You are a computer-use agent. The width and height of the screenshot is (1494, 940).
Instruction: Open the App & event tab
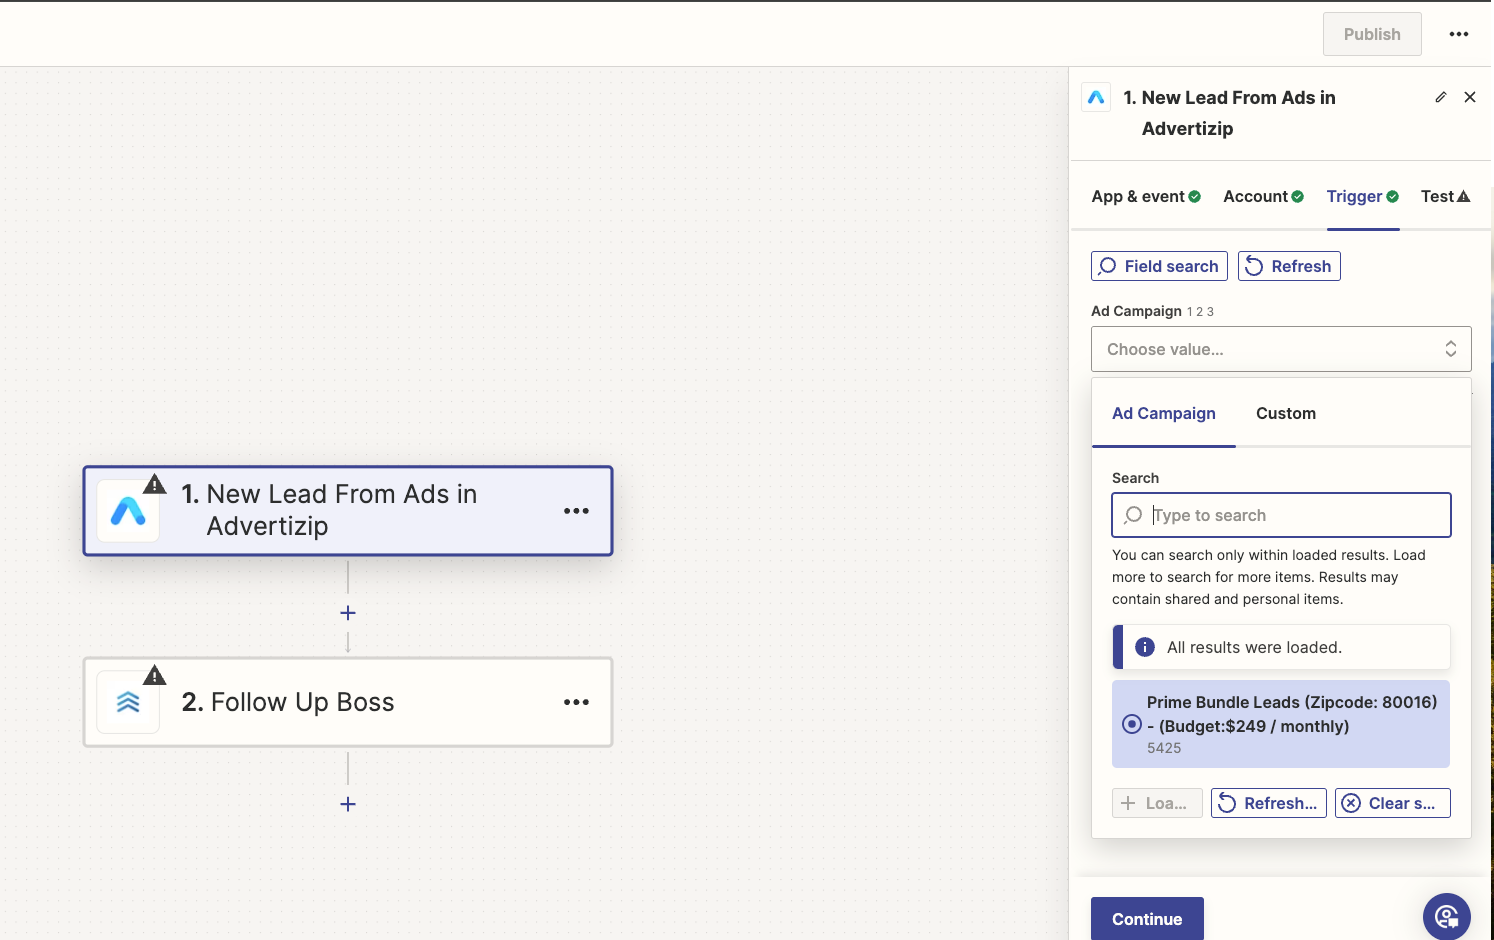coord(1145,197)
